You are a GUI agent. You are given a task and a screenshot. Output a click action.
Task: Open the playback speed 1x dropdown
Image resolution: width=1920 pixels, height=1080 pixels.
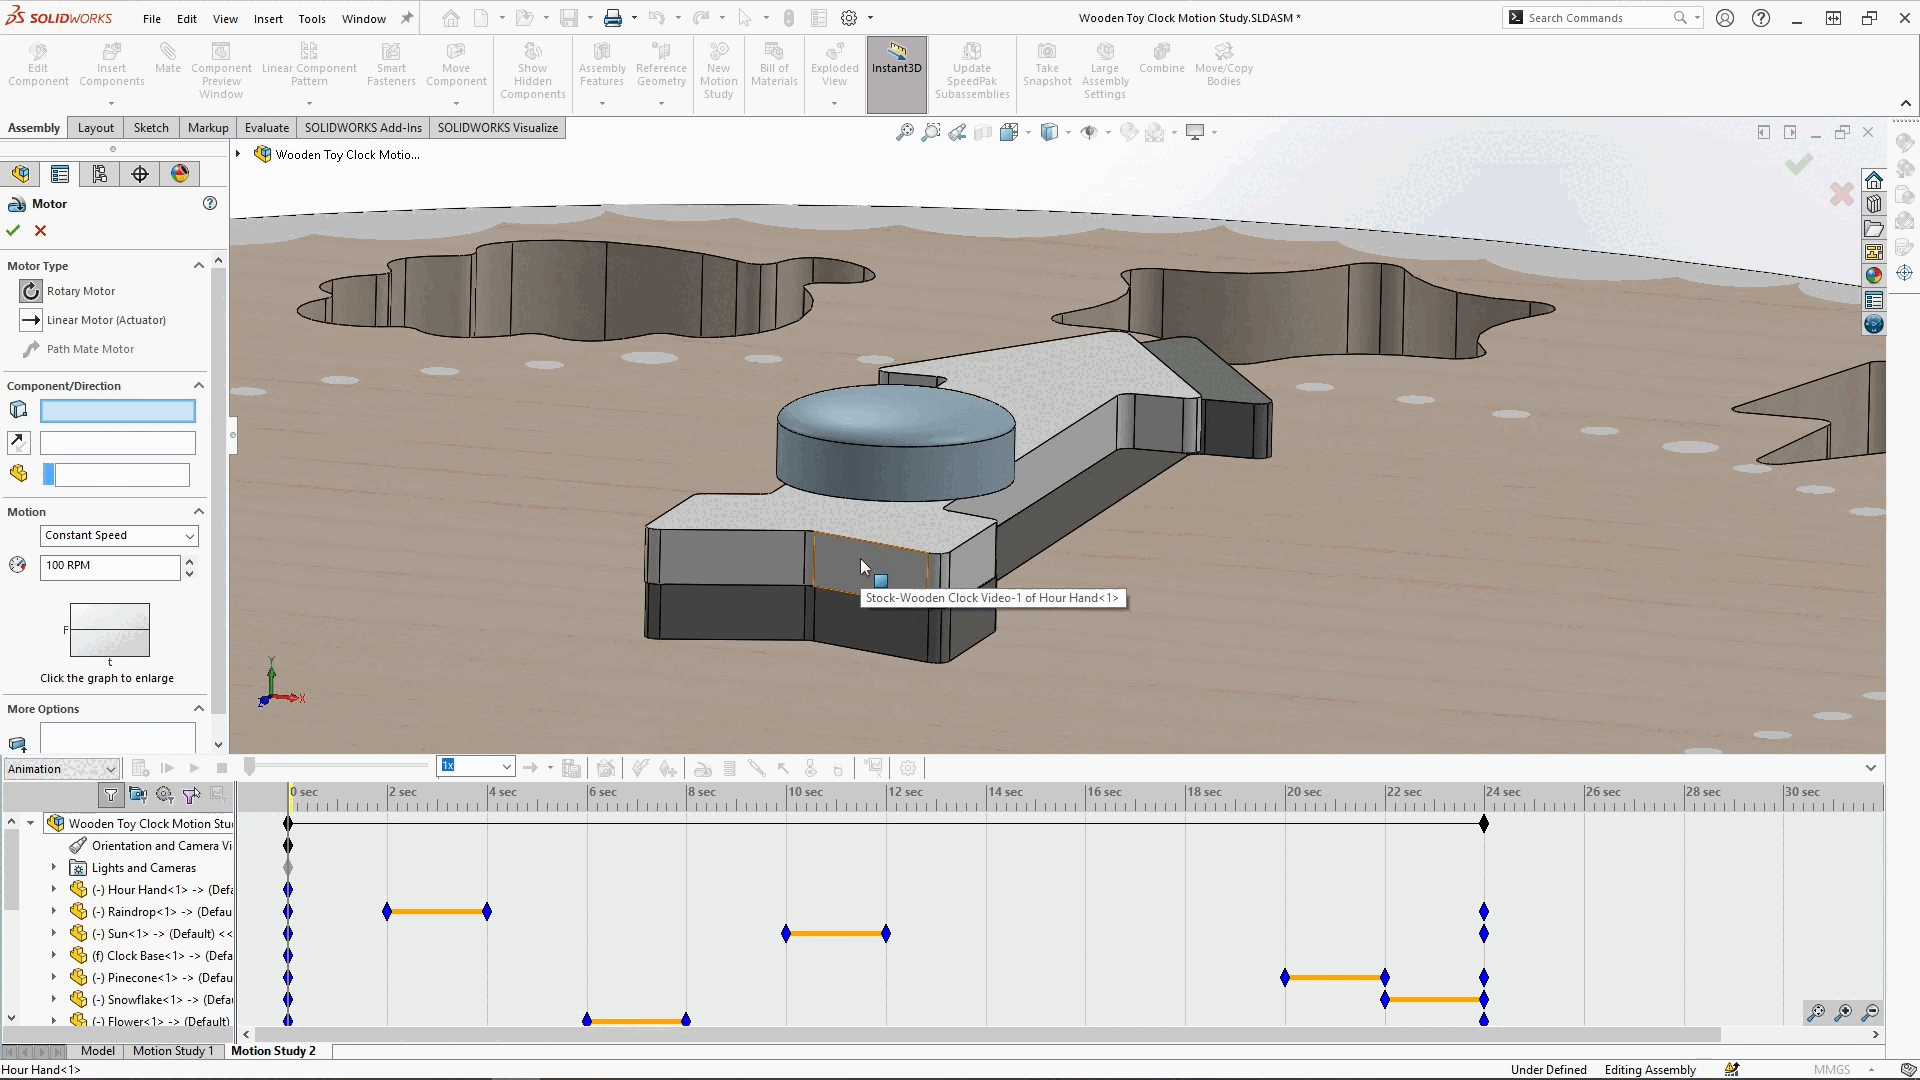[x=508, y=766]
